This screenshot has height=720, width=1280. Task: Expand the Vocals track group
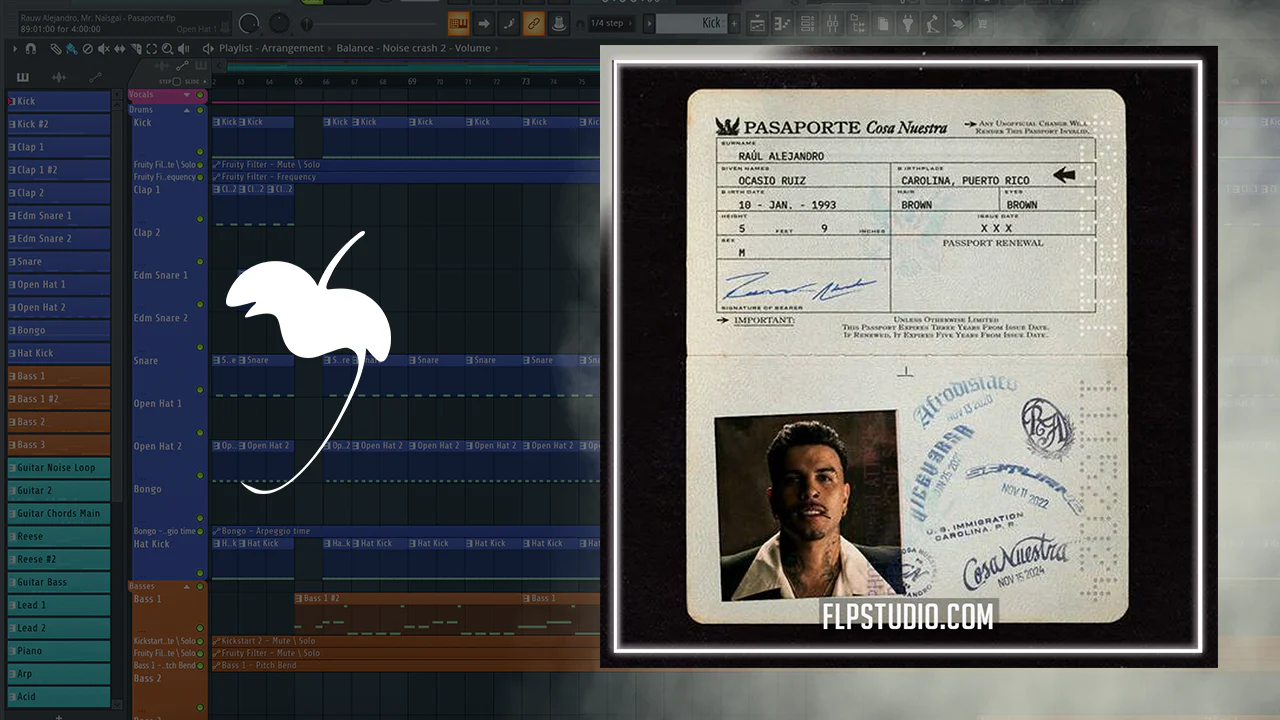click(x=187, y=95)
